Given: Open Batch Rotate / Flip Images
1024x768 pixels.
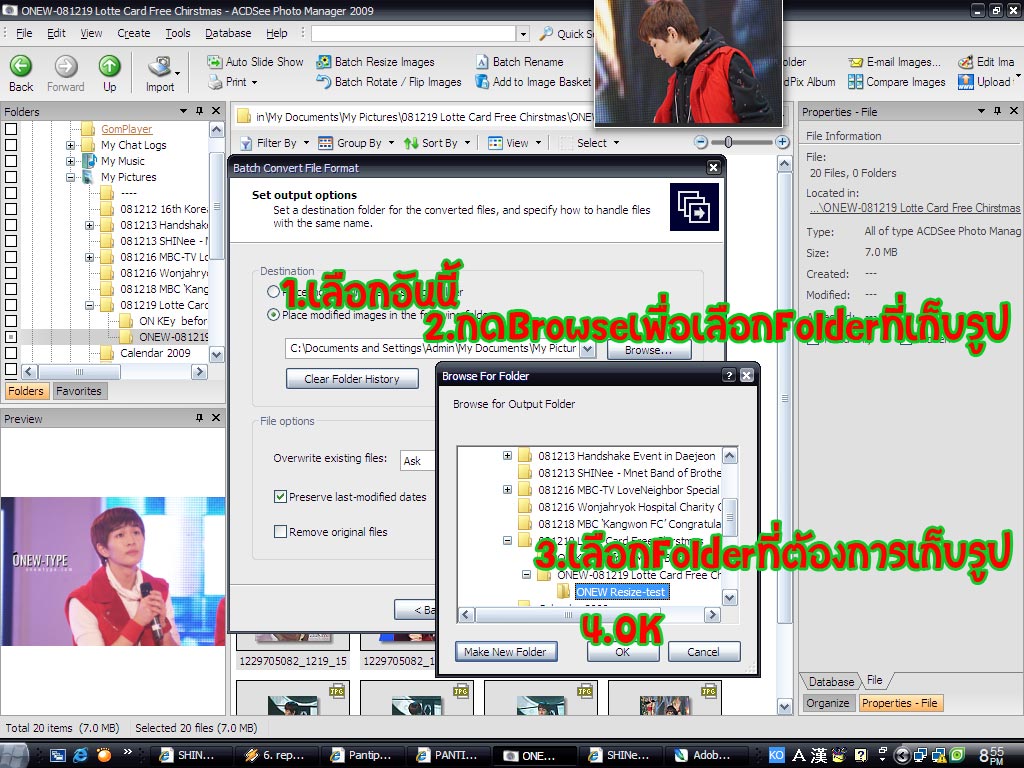Looking at the screenshot, I should [x=389, y=82].
